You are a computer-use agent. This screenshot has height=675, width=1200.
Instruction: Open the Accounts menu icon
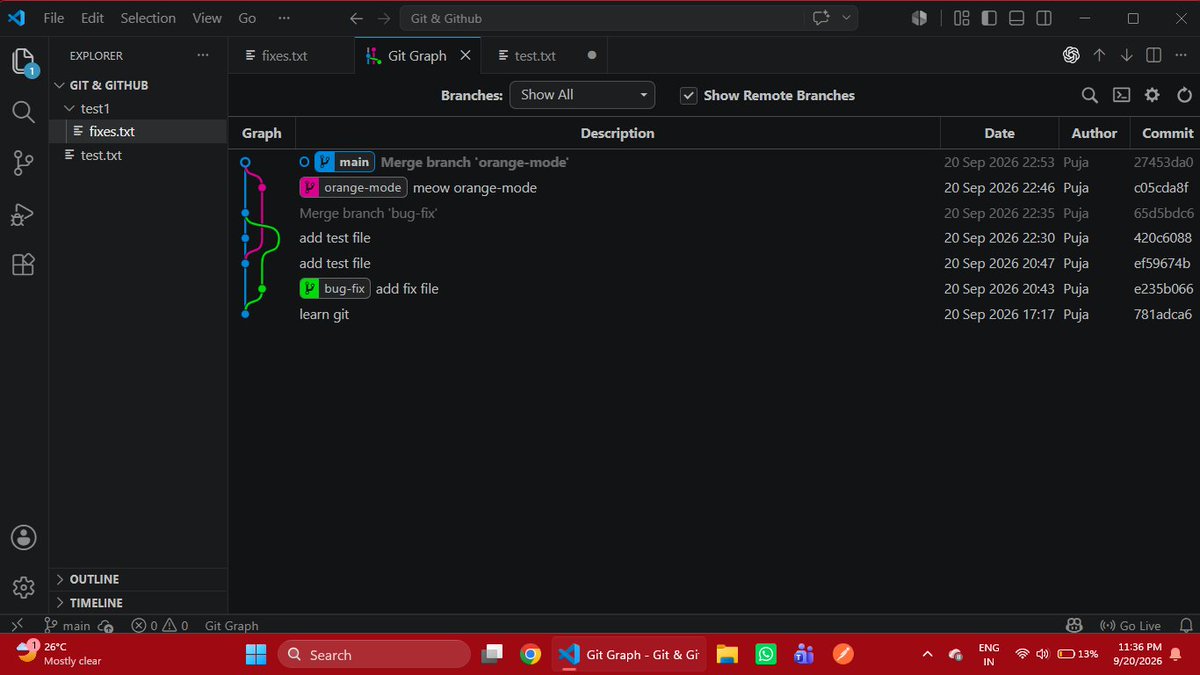tap(24, 537)
